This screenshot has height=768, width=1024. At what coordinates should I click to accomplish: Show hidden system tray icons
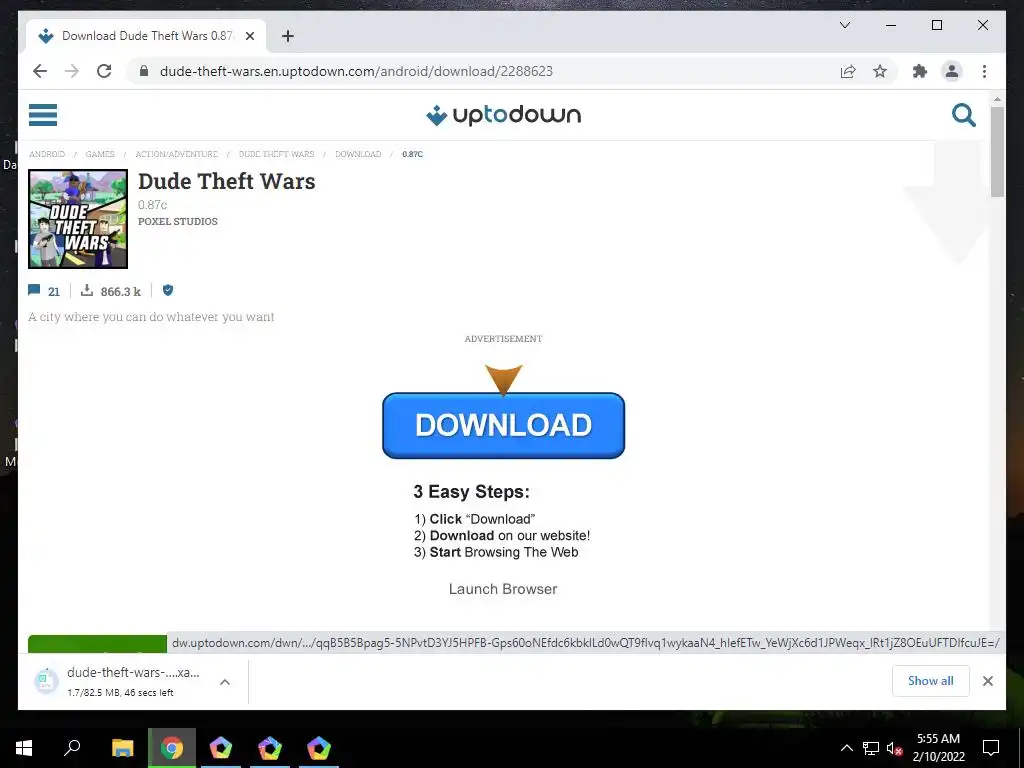pos(846,748)
